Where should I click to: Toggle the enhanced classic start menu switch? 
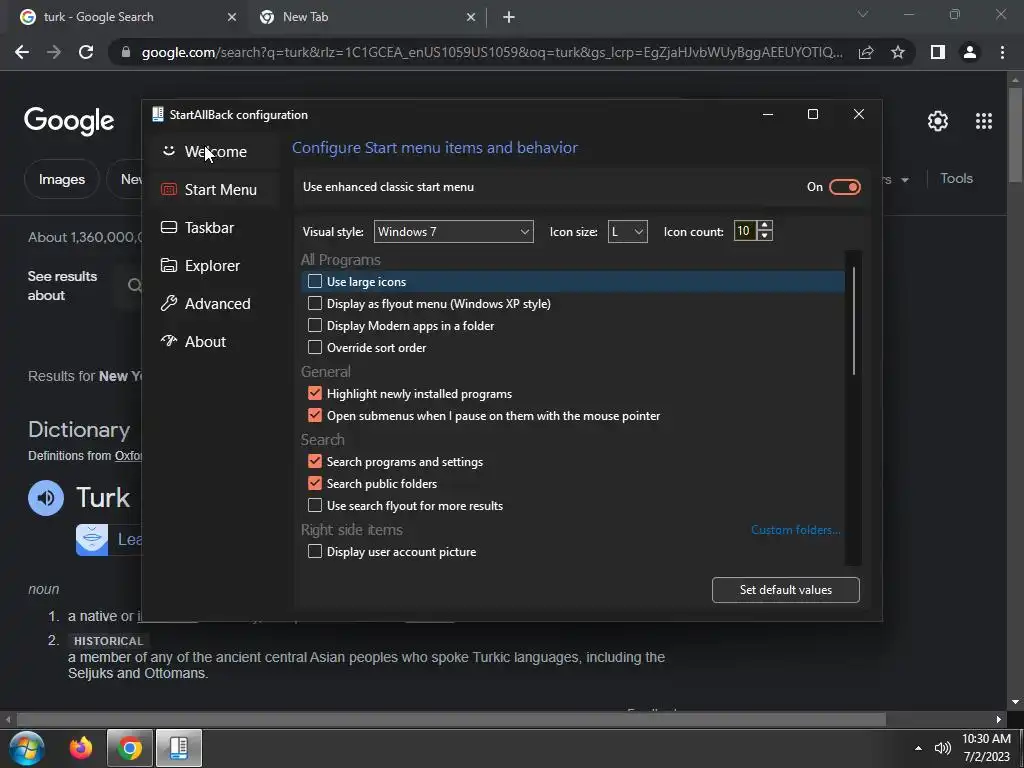click(844, 187)
